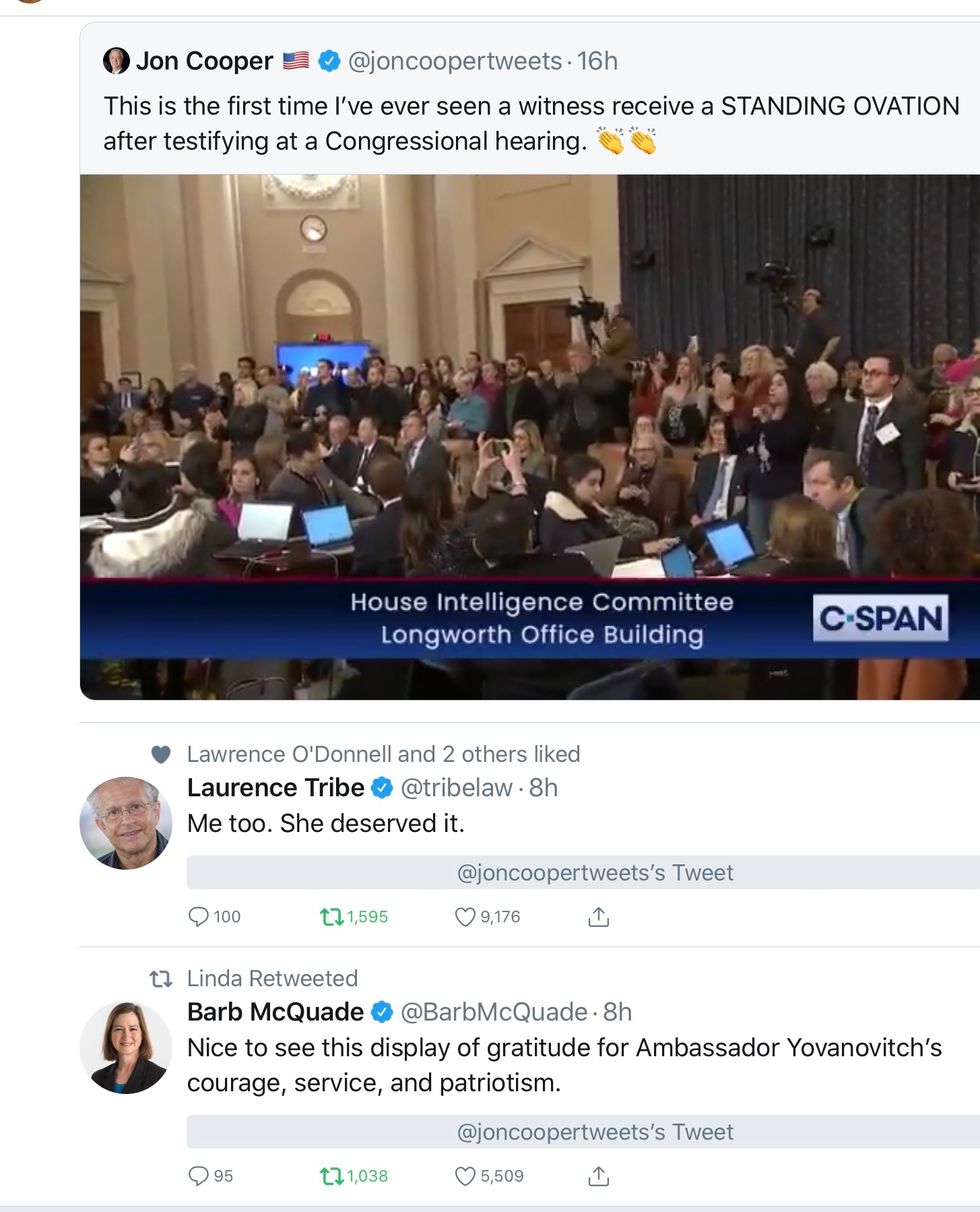Share Laurence Tribe's tweet
Screen dimensions: 980x1212
[598, 916]
